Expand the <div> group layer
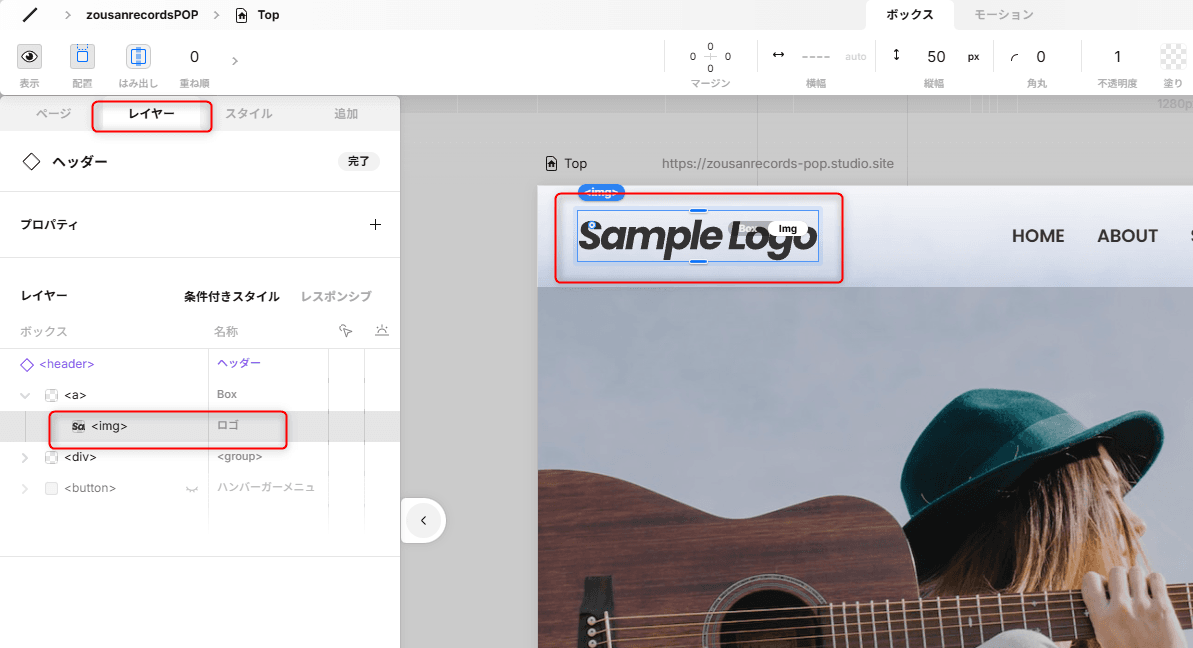1193x648 pixels. [26, 457]
